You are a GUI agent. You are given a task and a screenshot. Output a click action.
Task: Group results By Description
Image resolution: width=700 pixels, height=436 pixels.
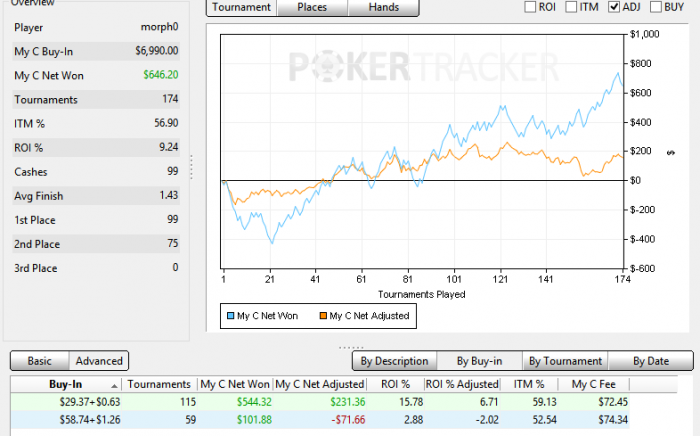point(394,361)
